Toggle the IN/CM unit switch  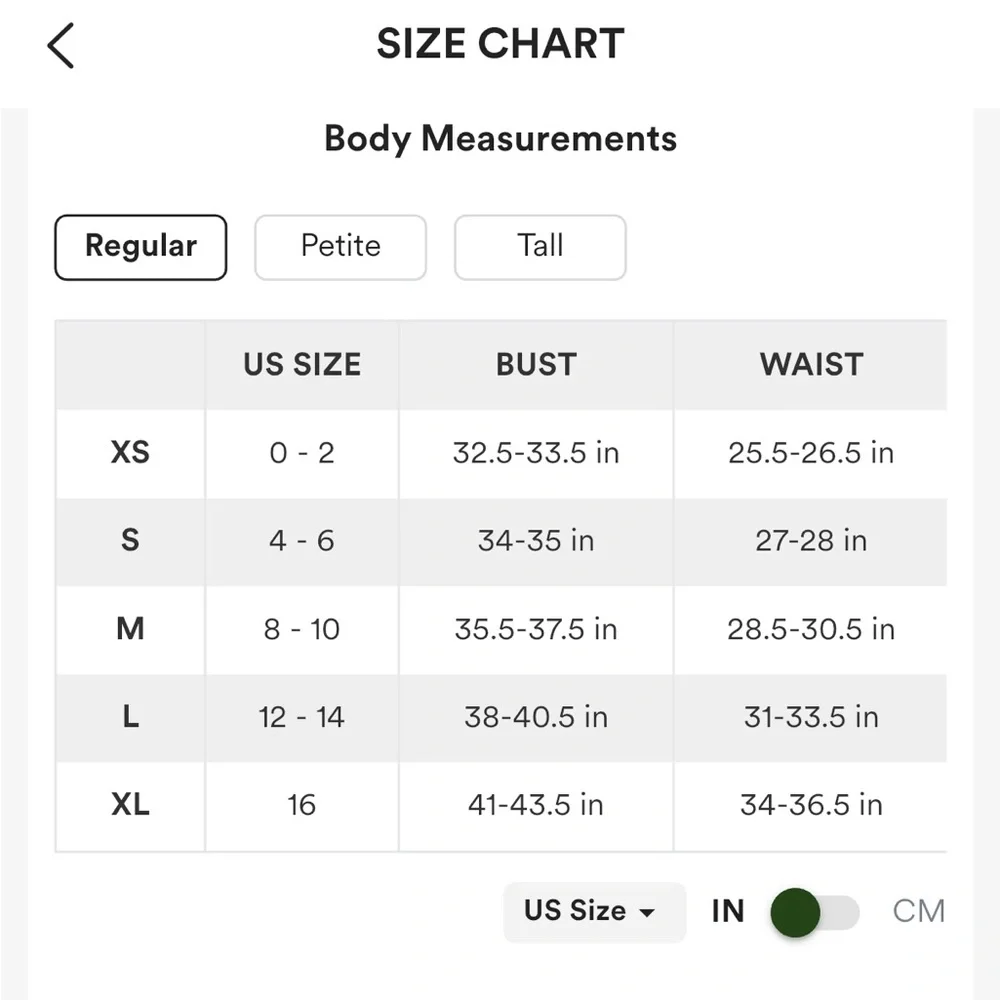click(814, 912)
